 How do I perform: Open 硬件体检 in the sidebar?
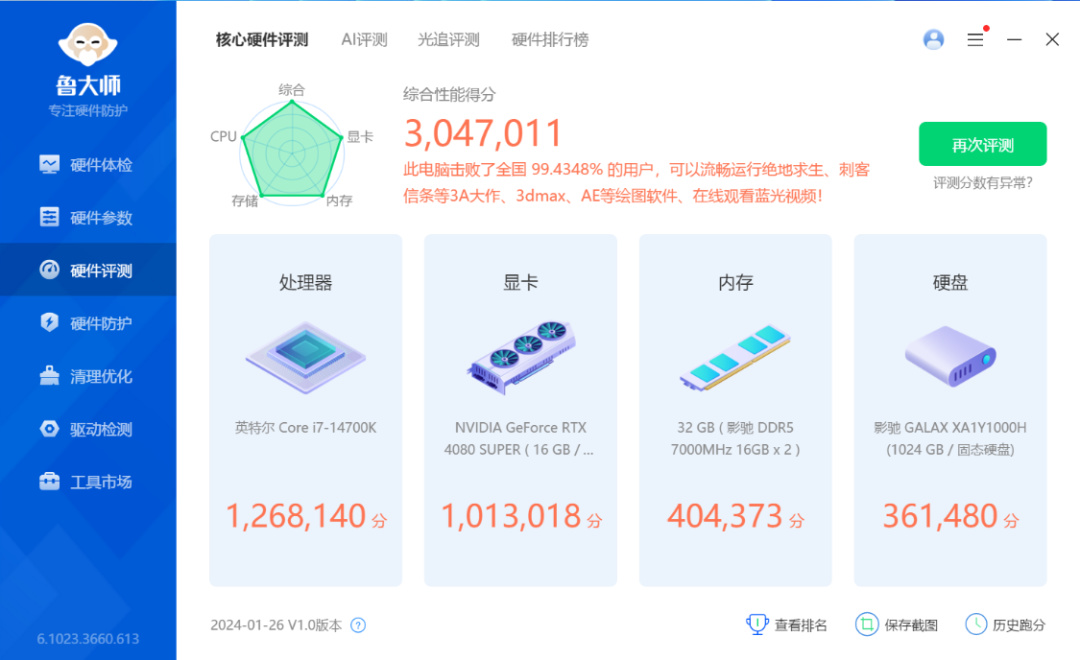[x=87, y=165]
